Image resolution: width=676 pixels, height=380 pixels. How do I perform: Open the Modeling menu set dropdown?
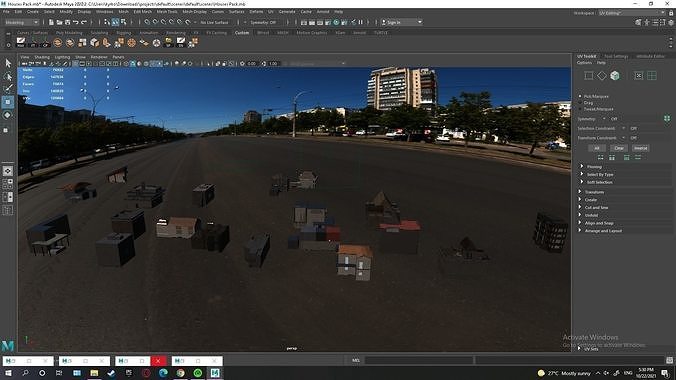point(22,22)
